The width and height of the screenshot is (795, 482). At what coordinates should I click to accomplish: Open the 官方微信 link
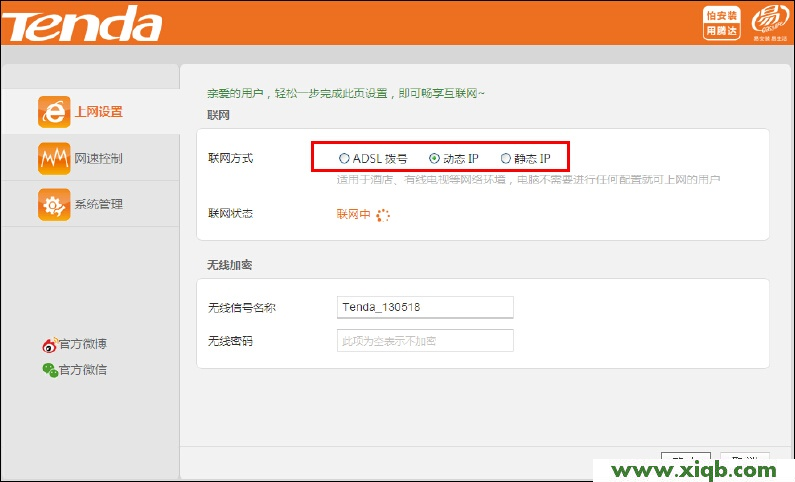[82, 370]
